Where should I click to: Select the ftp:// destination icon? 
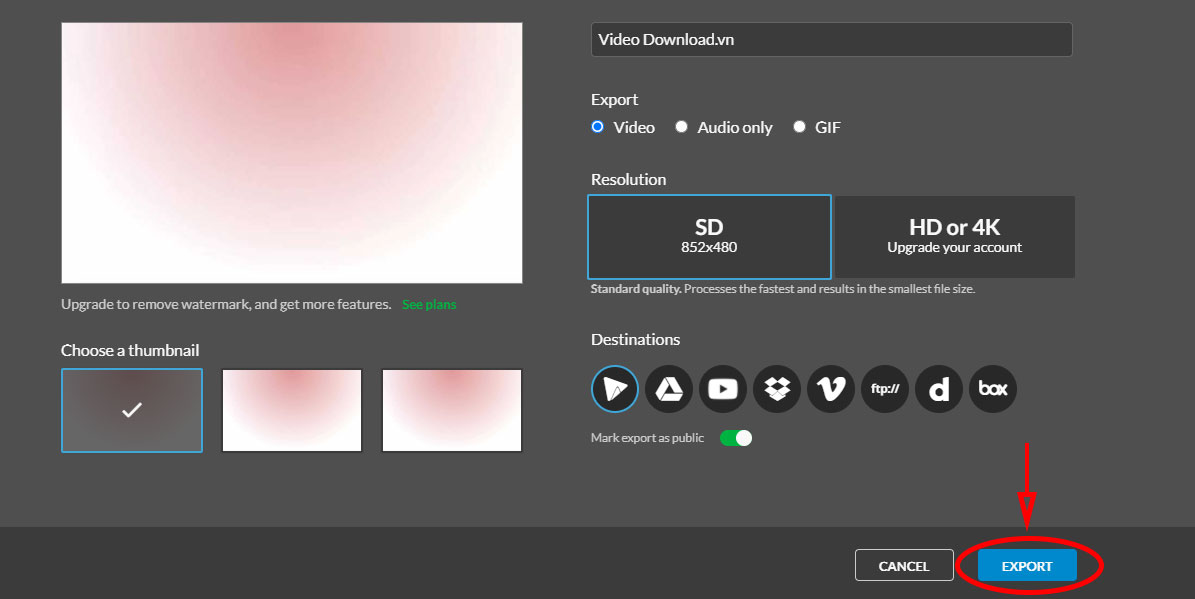[x=885, y=389]
